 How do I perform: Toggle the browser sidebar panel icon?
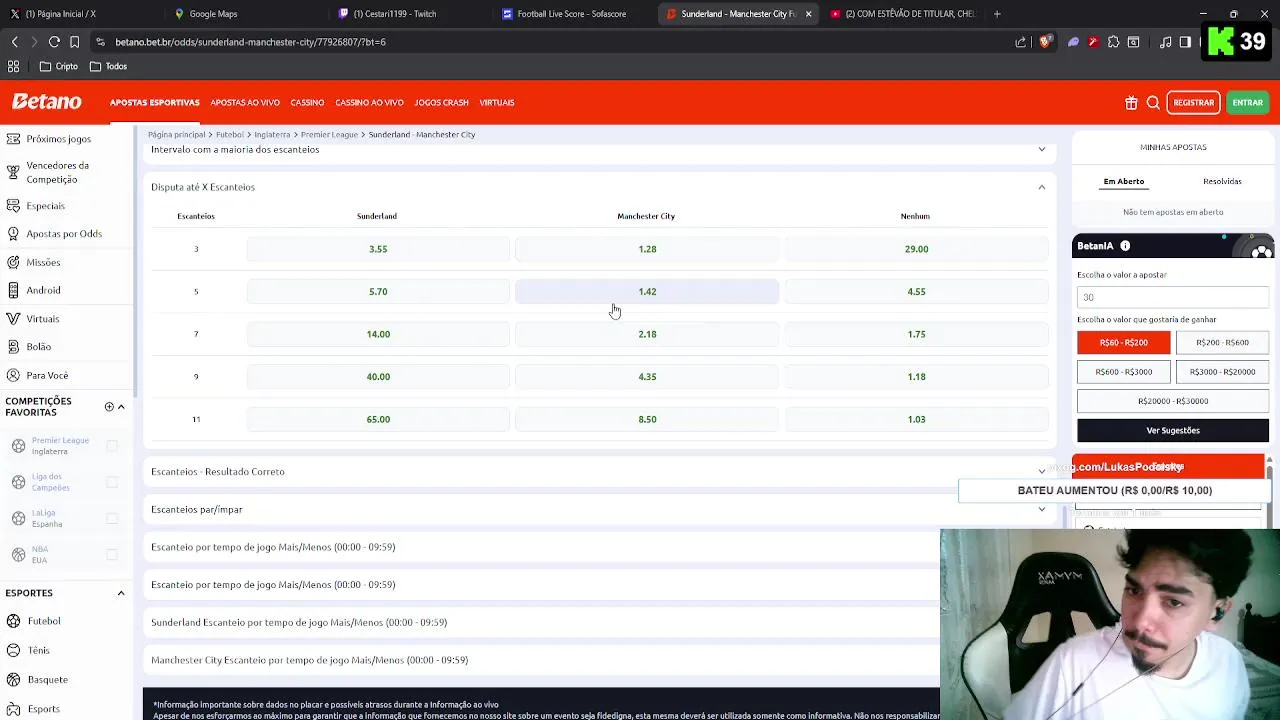pos(1185,42)
